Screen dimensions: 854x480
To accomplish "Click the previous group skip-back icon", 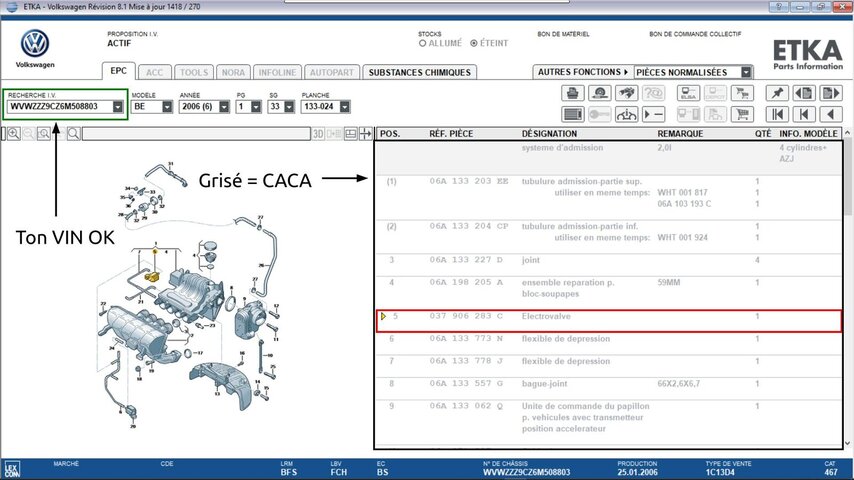I will pos(804,114).
